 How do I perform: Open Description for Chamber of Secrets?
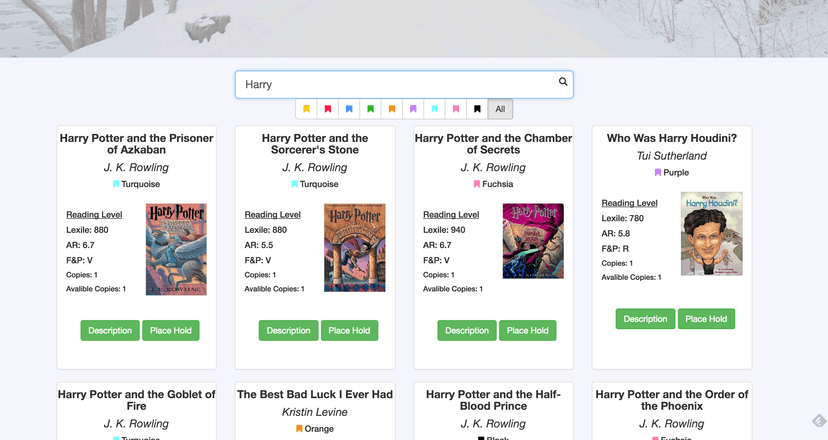coord(467,331)
